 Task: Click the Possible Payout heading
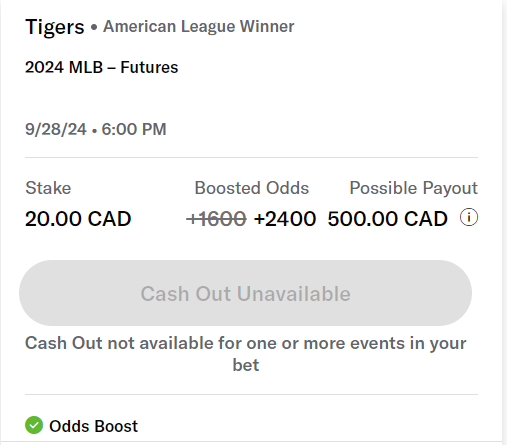coord(414,188)
